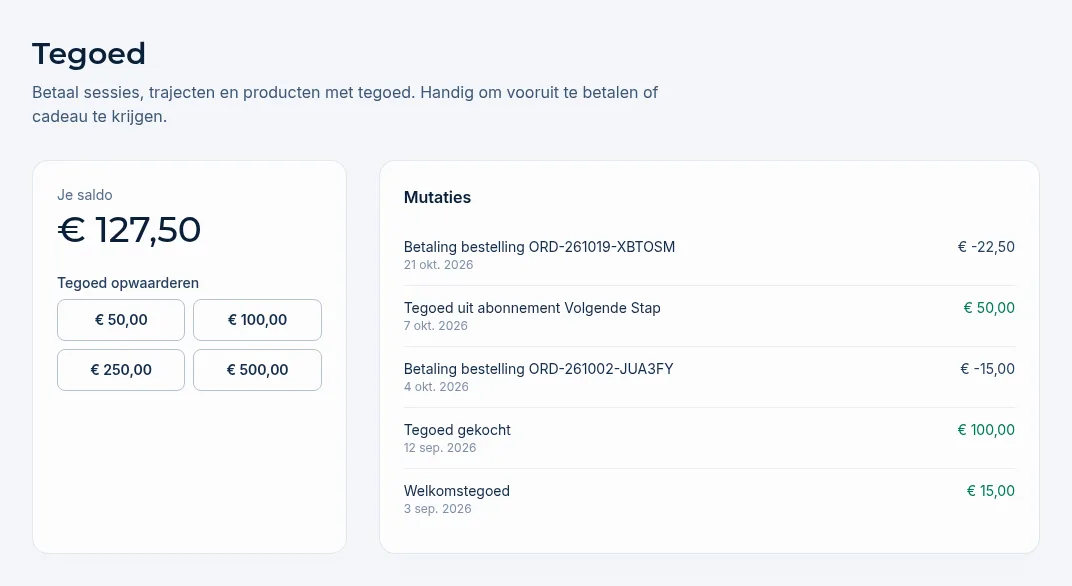Image resolution: width=1072 pixels, height=586 pixels.
Task: Click the € -22,50 amount
Action: point(986,247)
